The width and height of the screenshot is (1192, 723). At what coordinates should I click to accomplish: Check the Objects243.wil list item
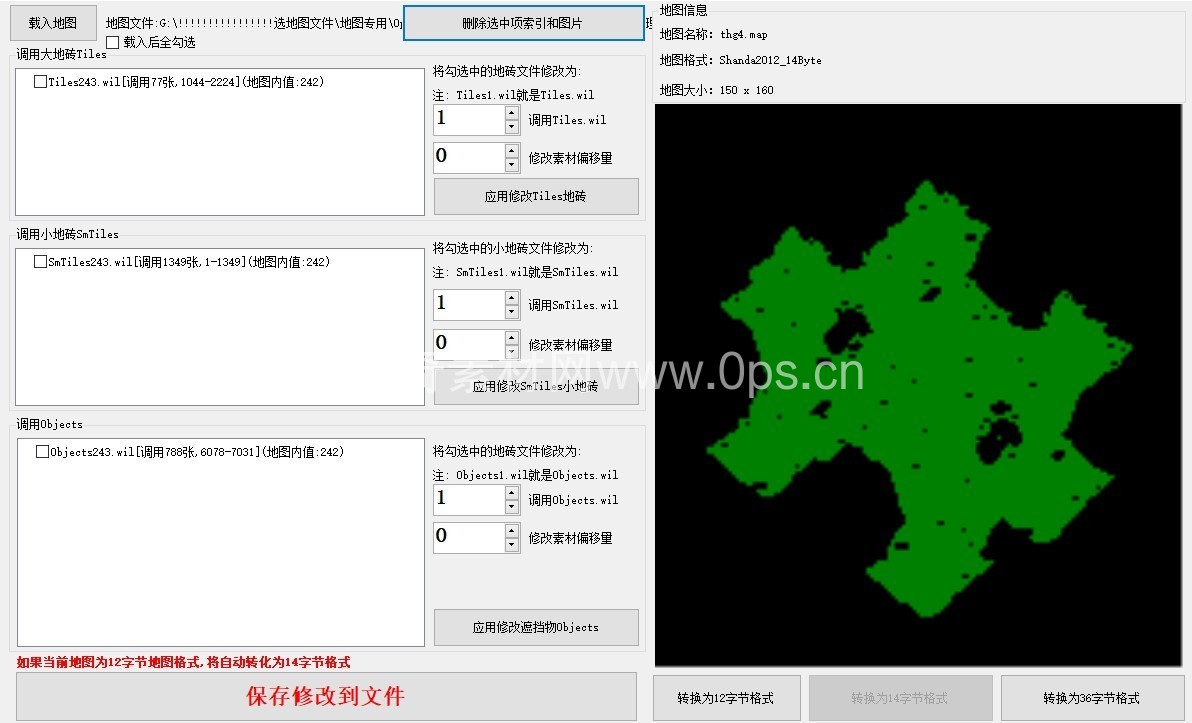click(42, 452)
